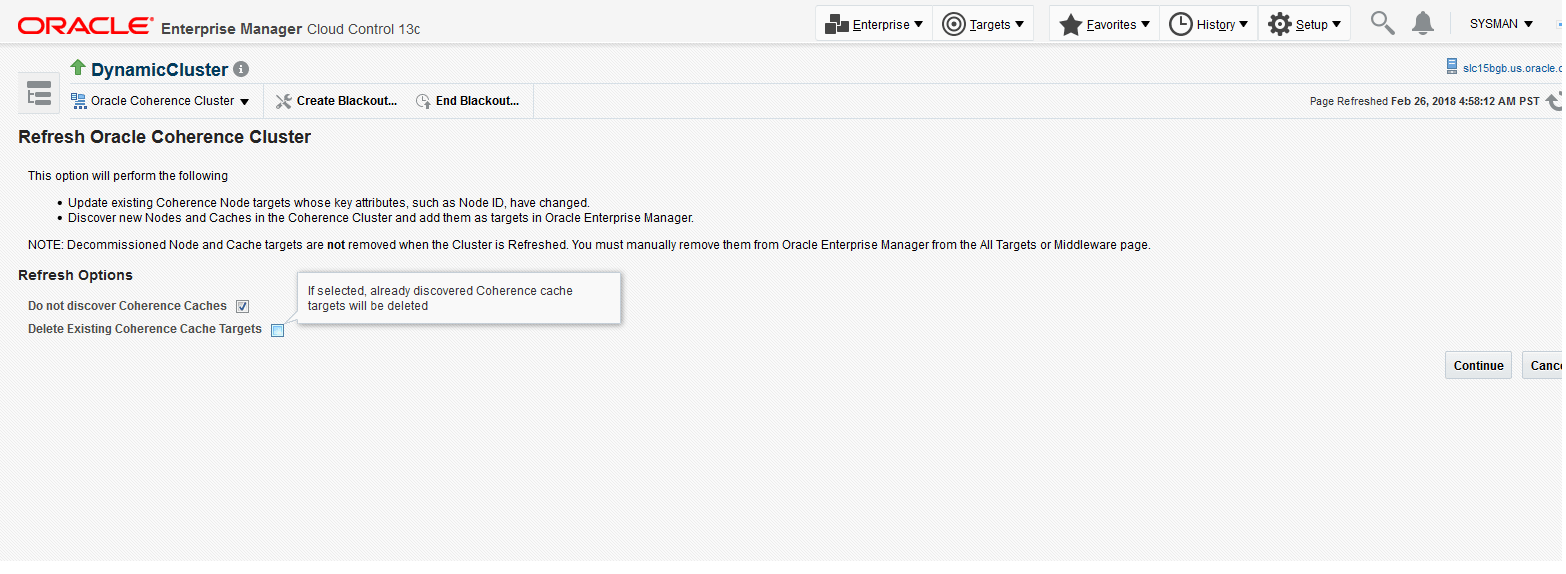1566x574 pixels.
Task: Open the navigation tree panel icon
Action: point(39,95)
